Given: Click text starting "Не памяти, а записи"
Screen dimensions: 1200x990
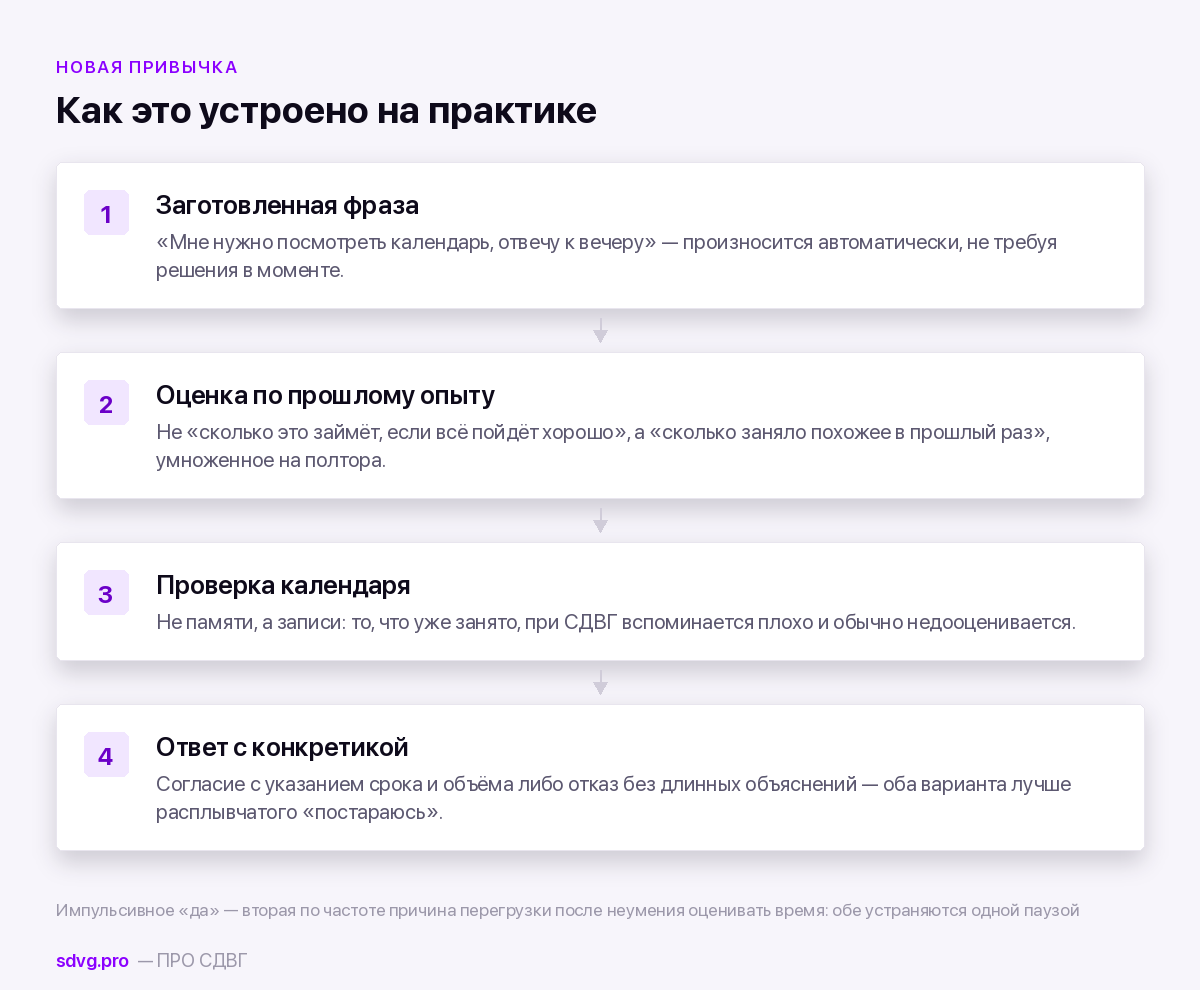Looking at the screenshot, I should point(616,622).
